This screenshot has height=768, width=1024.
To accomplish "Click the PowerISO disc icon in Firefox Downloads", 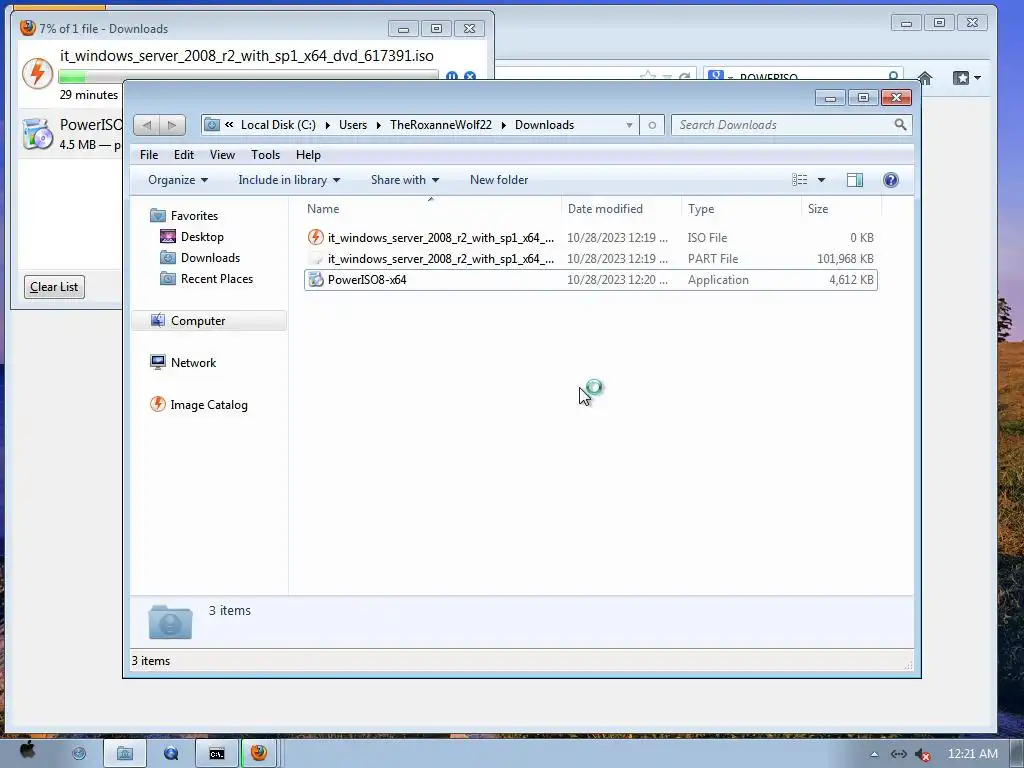I will coord(37,134).
